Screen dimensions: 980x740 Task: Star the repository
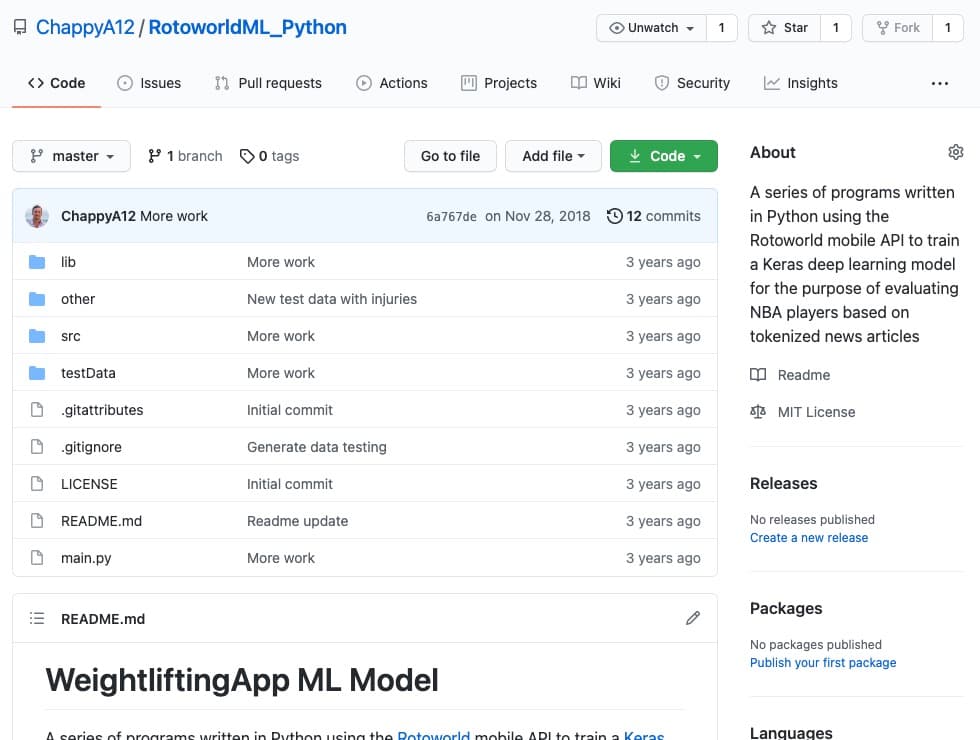tap(785, 28)
